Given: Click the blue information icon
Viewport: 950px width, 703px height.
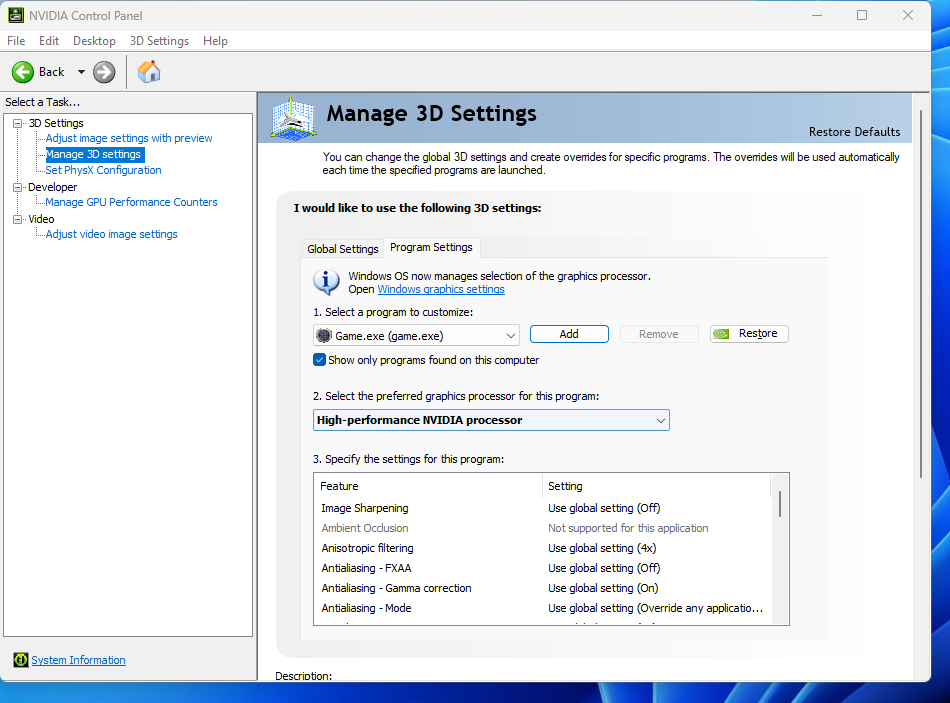Looking at the screenshot, I should click(327, 282).
